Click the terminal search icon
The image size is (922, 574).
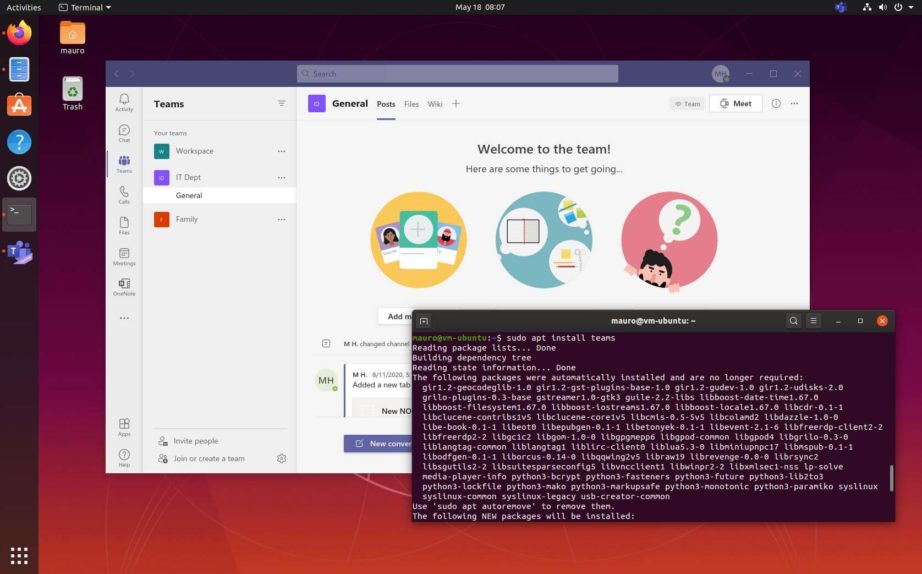click(x=793, y=321)
